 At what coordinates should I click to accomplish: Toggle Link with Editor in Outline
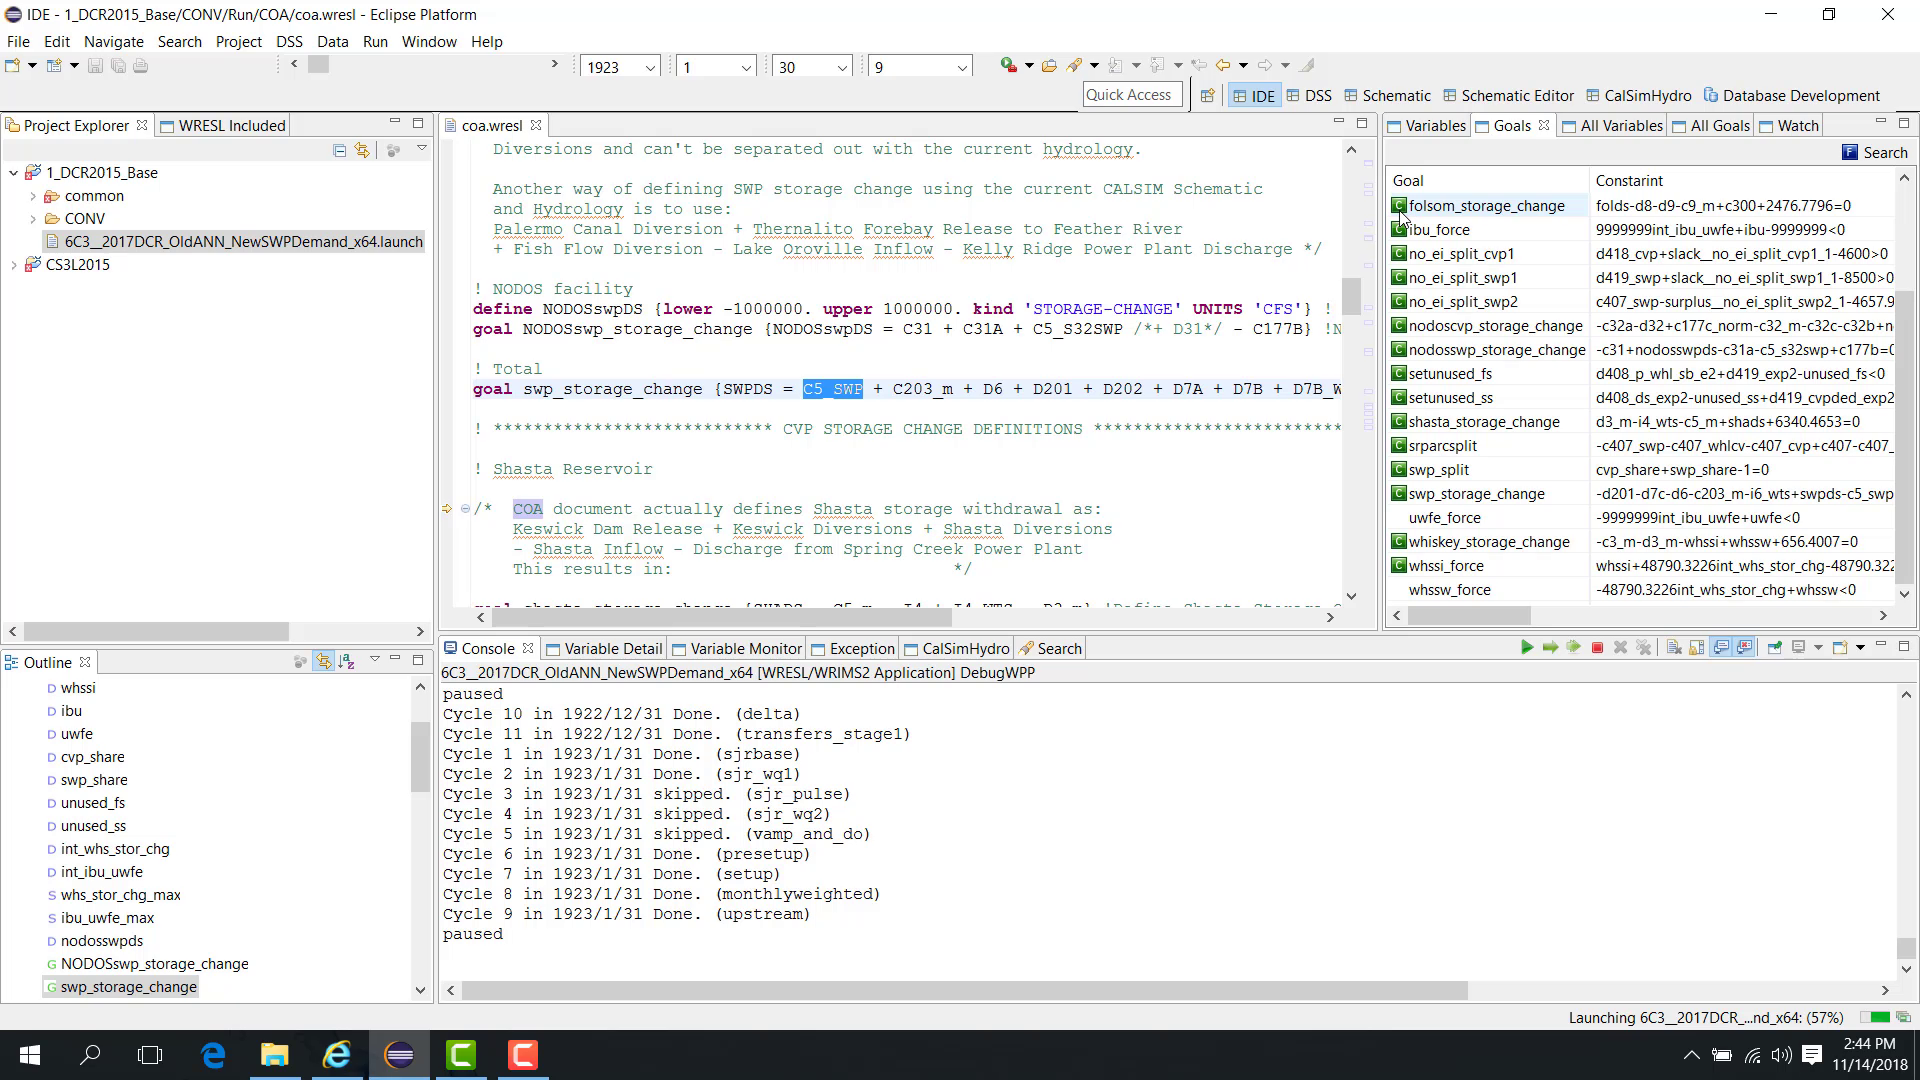[323, 662]
